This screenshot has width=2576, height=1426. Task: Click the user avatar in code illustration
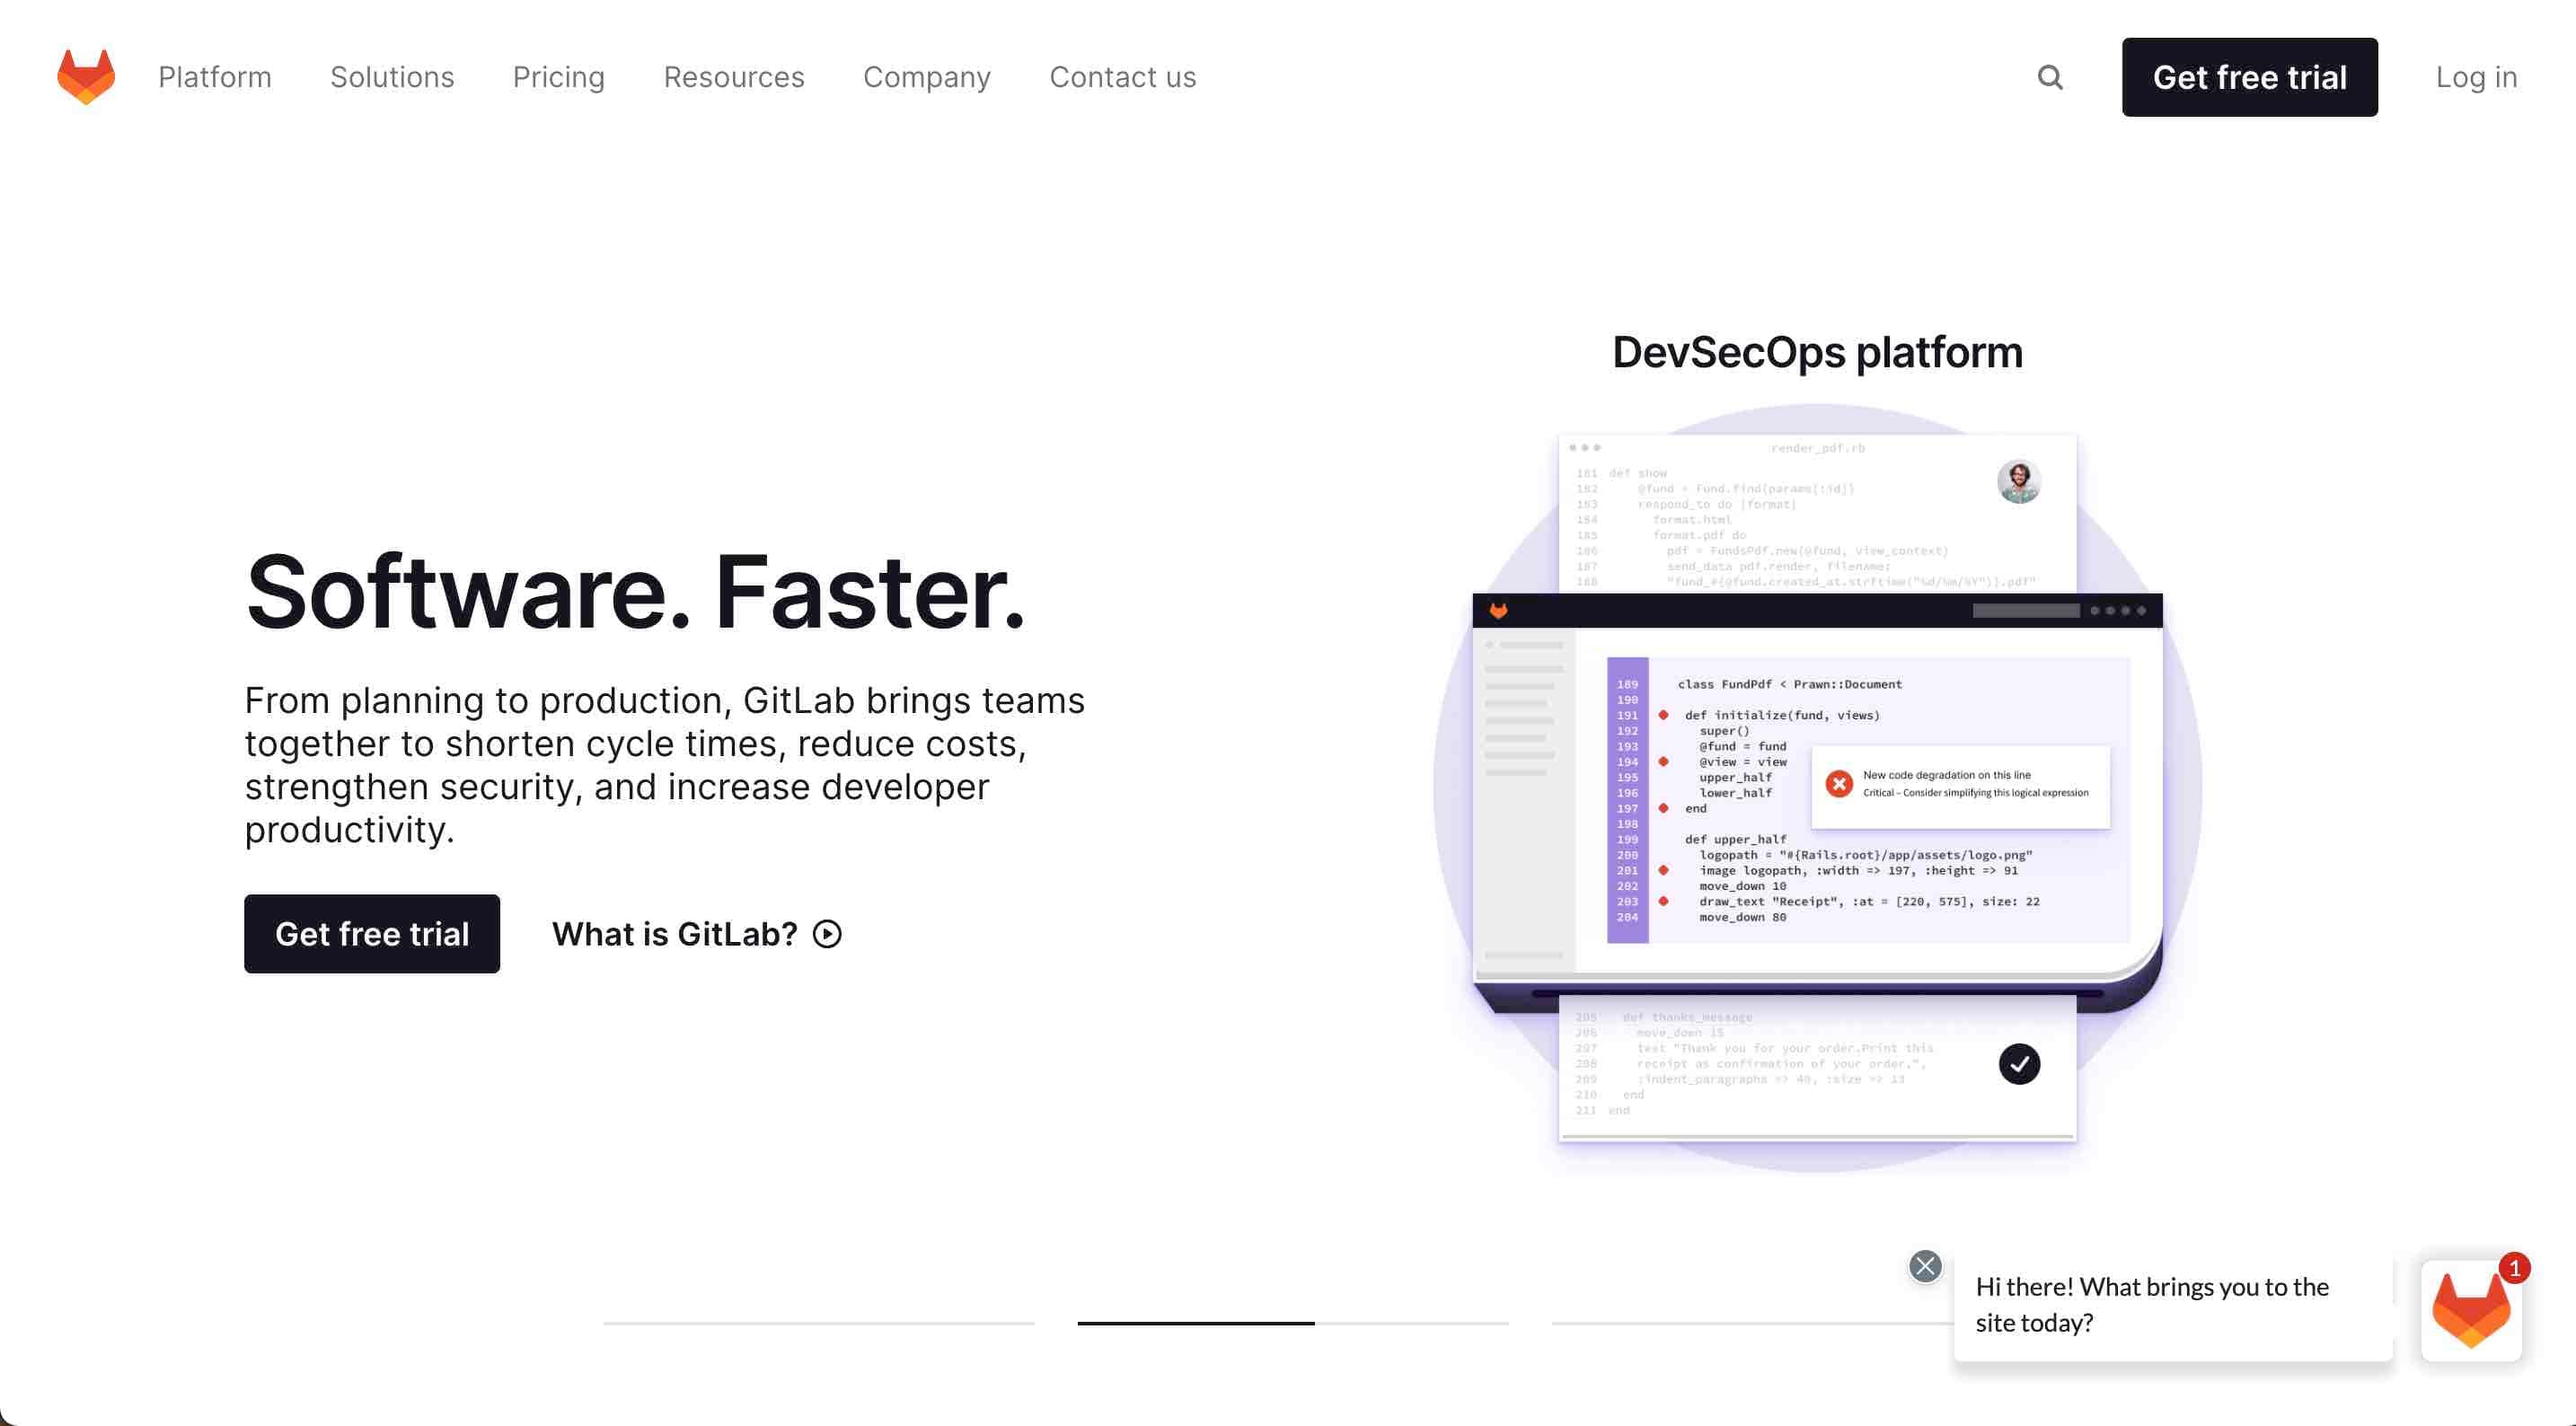[2019, 481]
